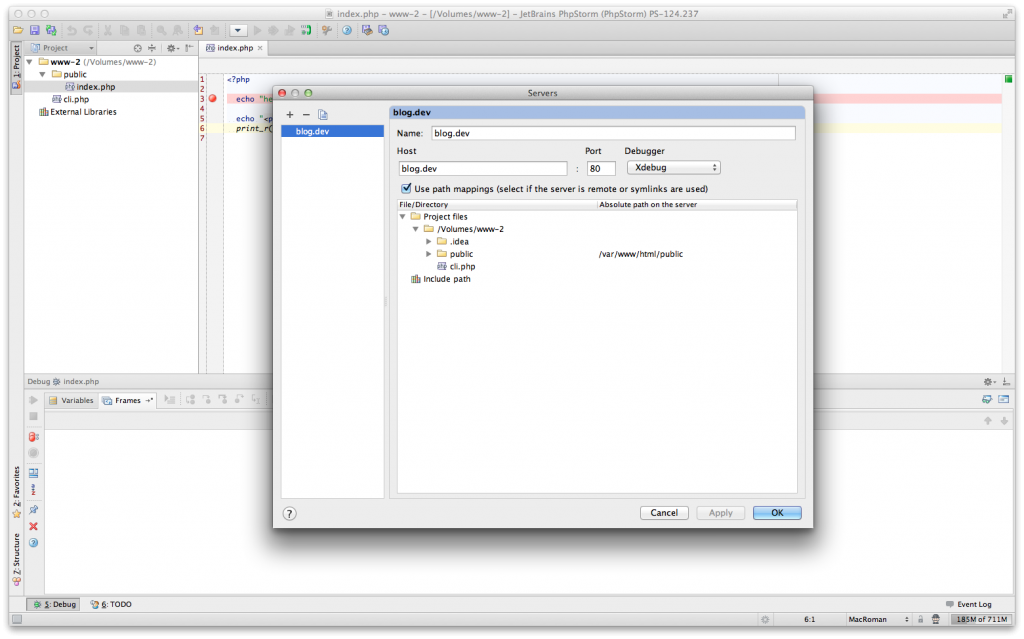Toggle the Mute Breakpoints icon

click(33, 453)
